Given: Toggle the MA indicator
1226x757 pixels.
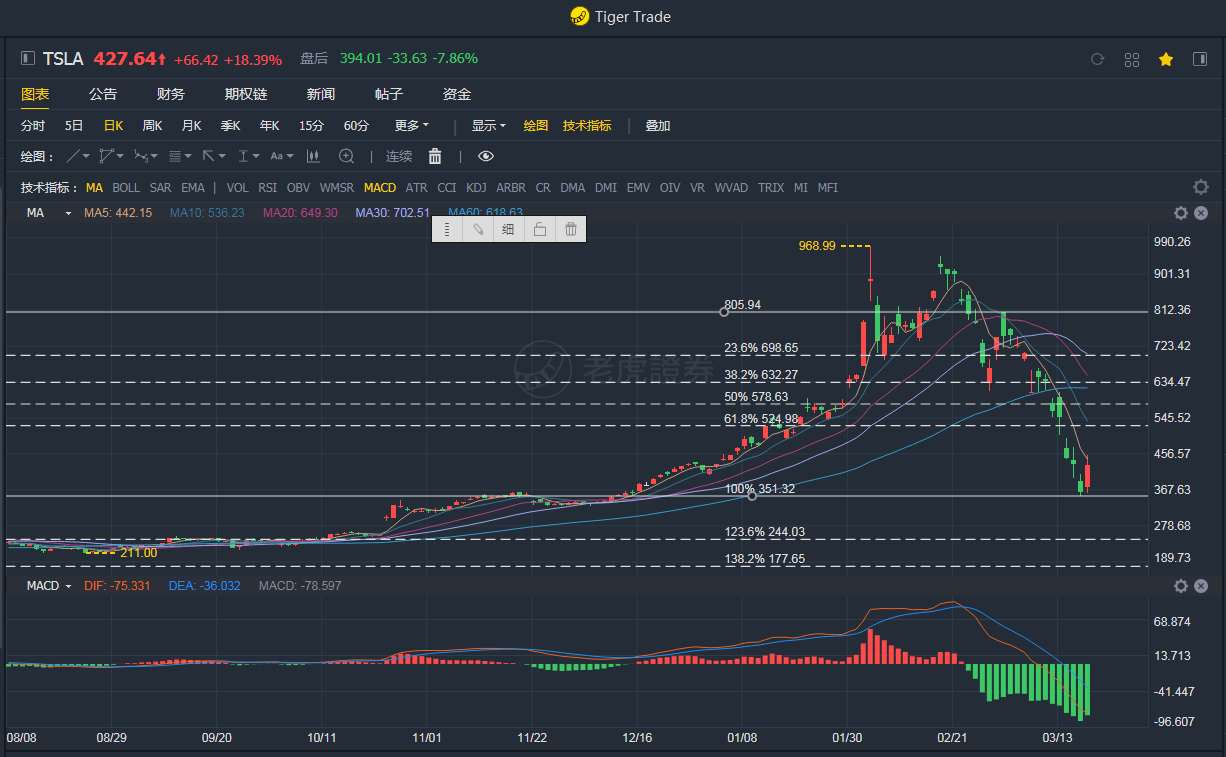Looking at the screenshot, I should [x=94, y=188].
